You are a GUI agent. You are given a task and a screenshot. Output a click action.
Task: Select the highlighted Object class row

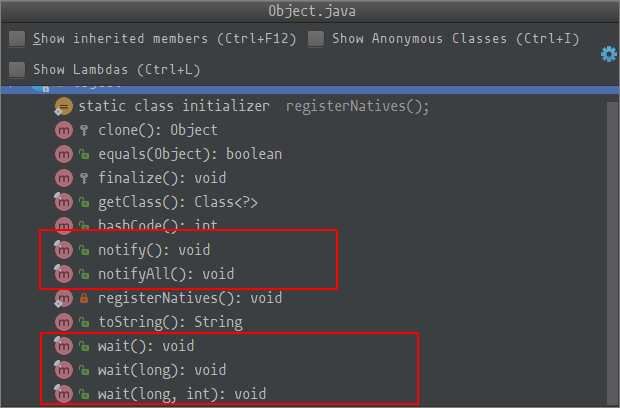tap(310, 89)
